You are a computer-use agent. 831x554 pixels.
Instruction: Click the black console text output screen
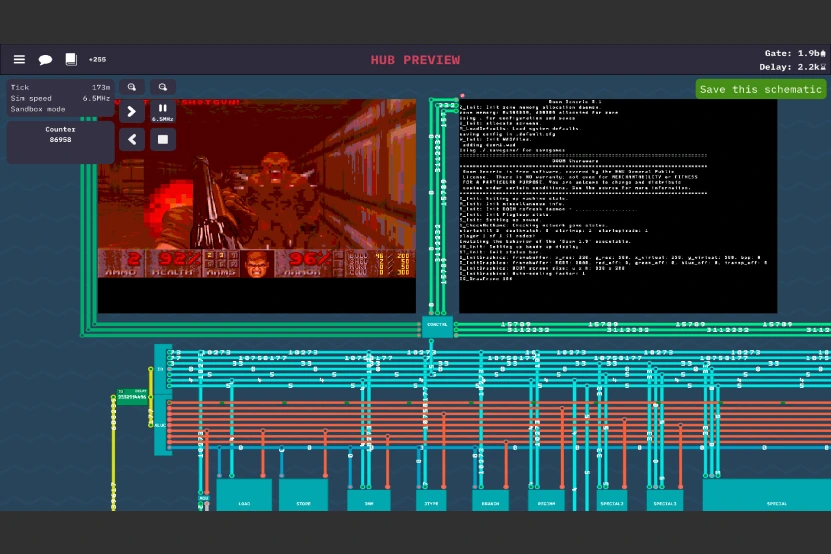pos(618,206)
